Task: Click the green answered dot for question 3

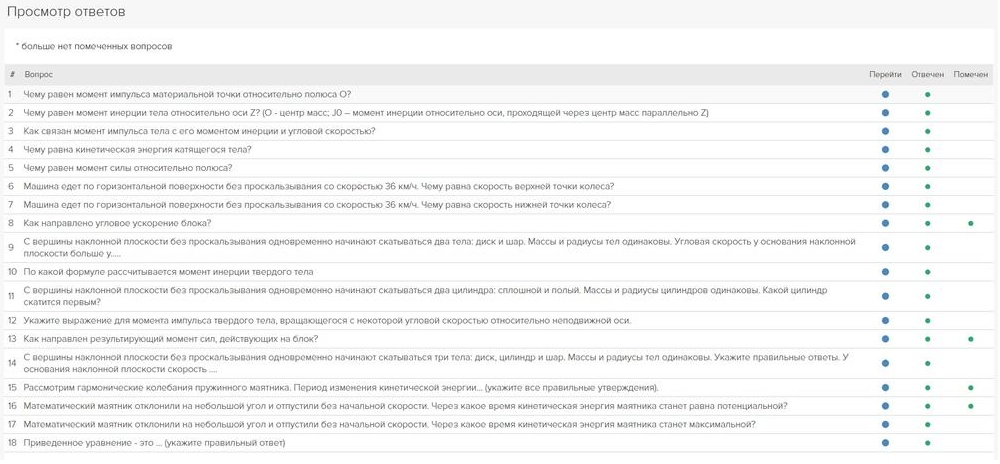Action: tap(928, 131)
